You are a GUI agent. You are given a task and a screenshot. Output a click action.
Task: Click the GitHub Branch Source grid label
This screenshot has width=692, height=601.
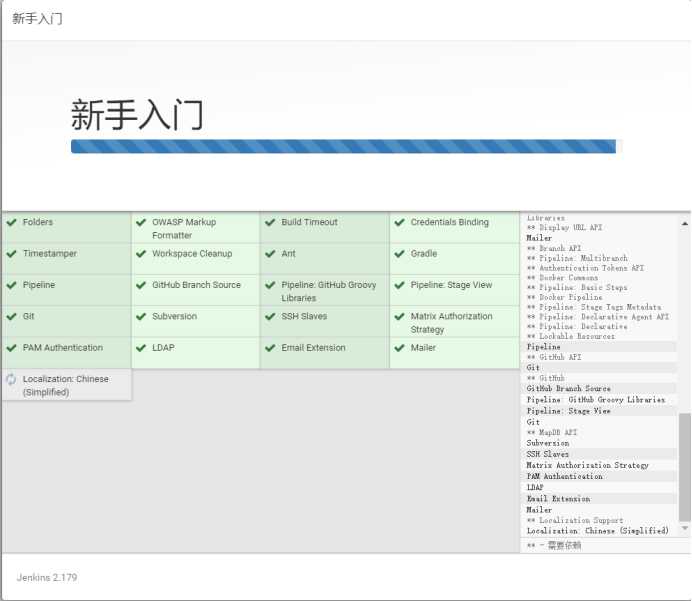196,285
